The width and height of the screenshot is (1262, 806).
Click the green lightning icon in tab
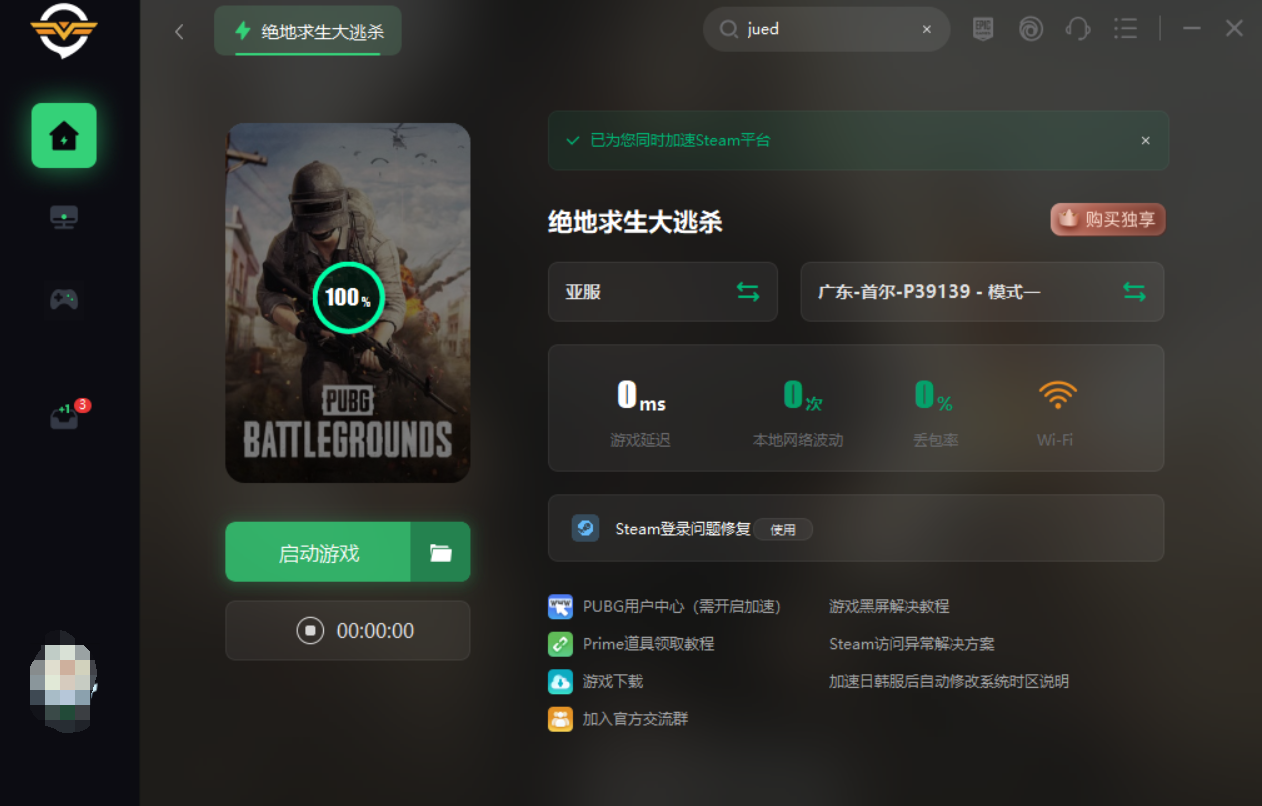click(x=242, y=31)
